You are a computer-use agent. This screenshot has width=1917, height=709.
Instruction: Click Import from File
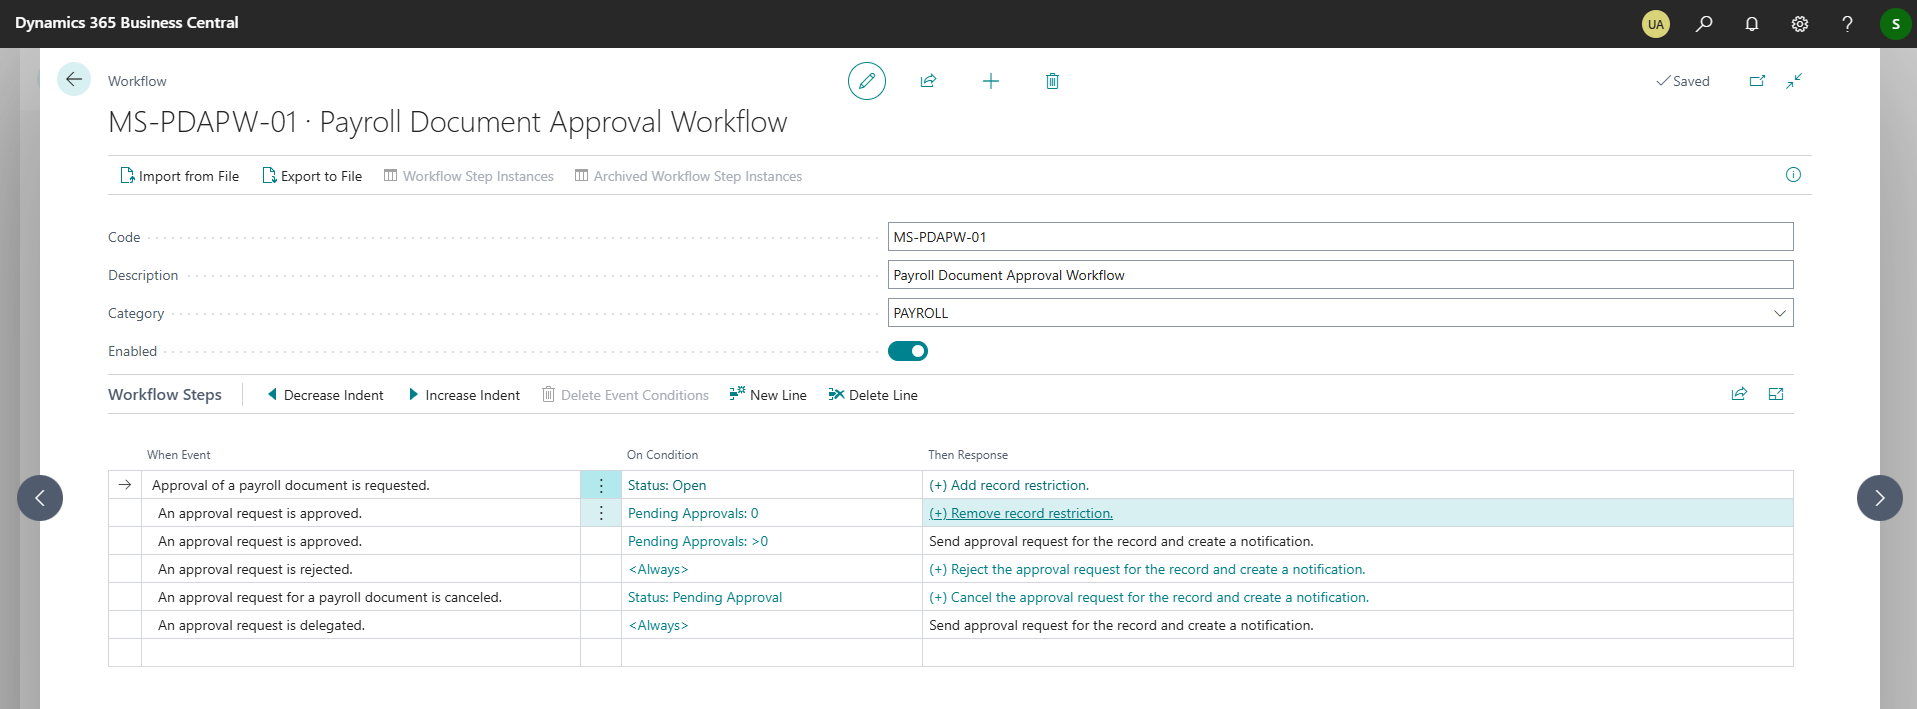click(x=180, y=176)
